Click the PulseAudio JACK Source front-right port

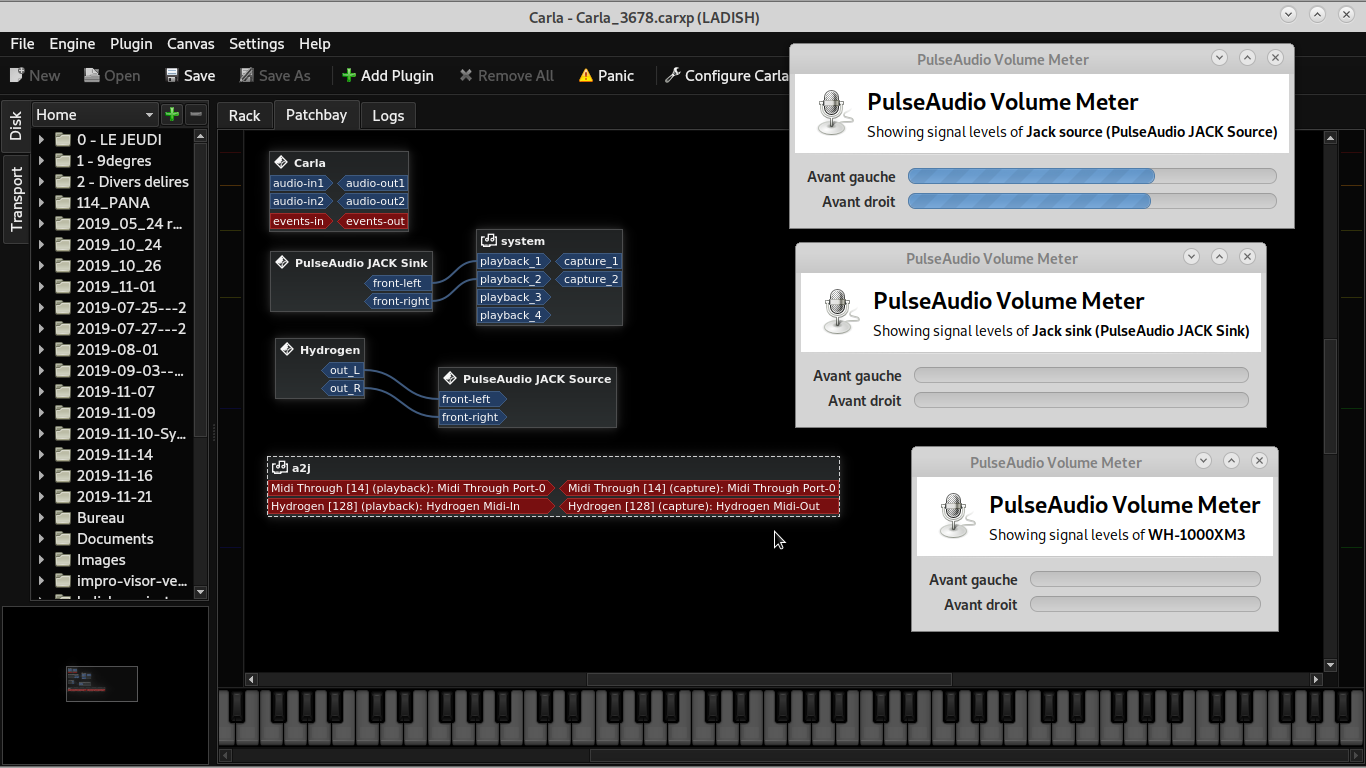(472, 417)
